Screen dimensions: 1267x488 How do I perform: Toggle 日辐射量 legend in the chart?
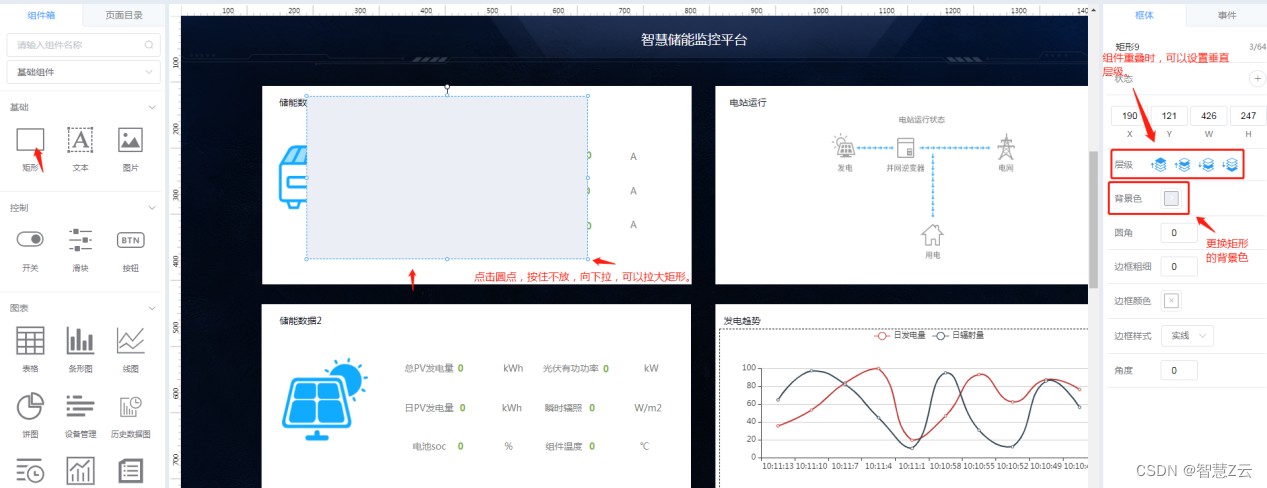(x=958, y=336)
